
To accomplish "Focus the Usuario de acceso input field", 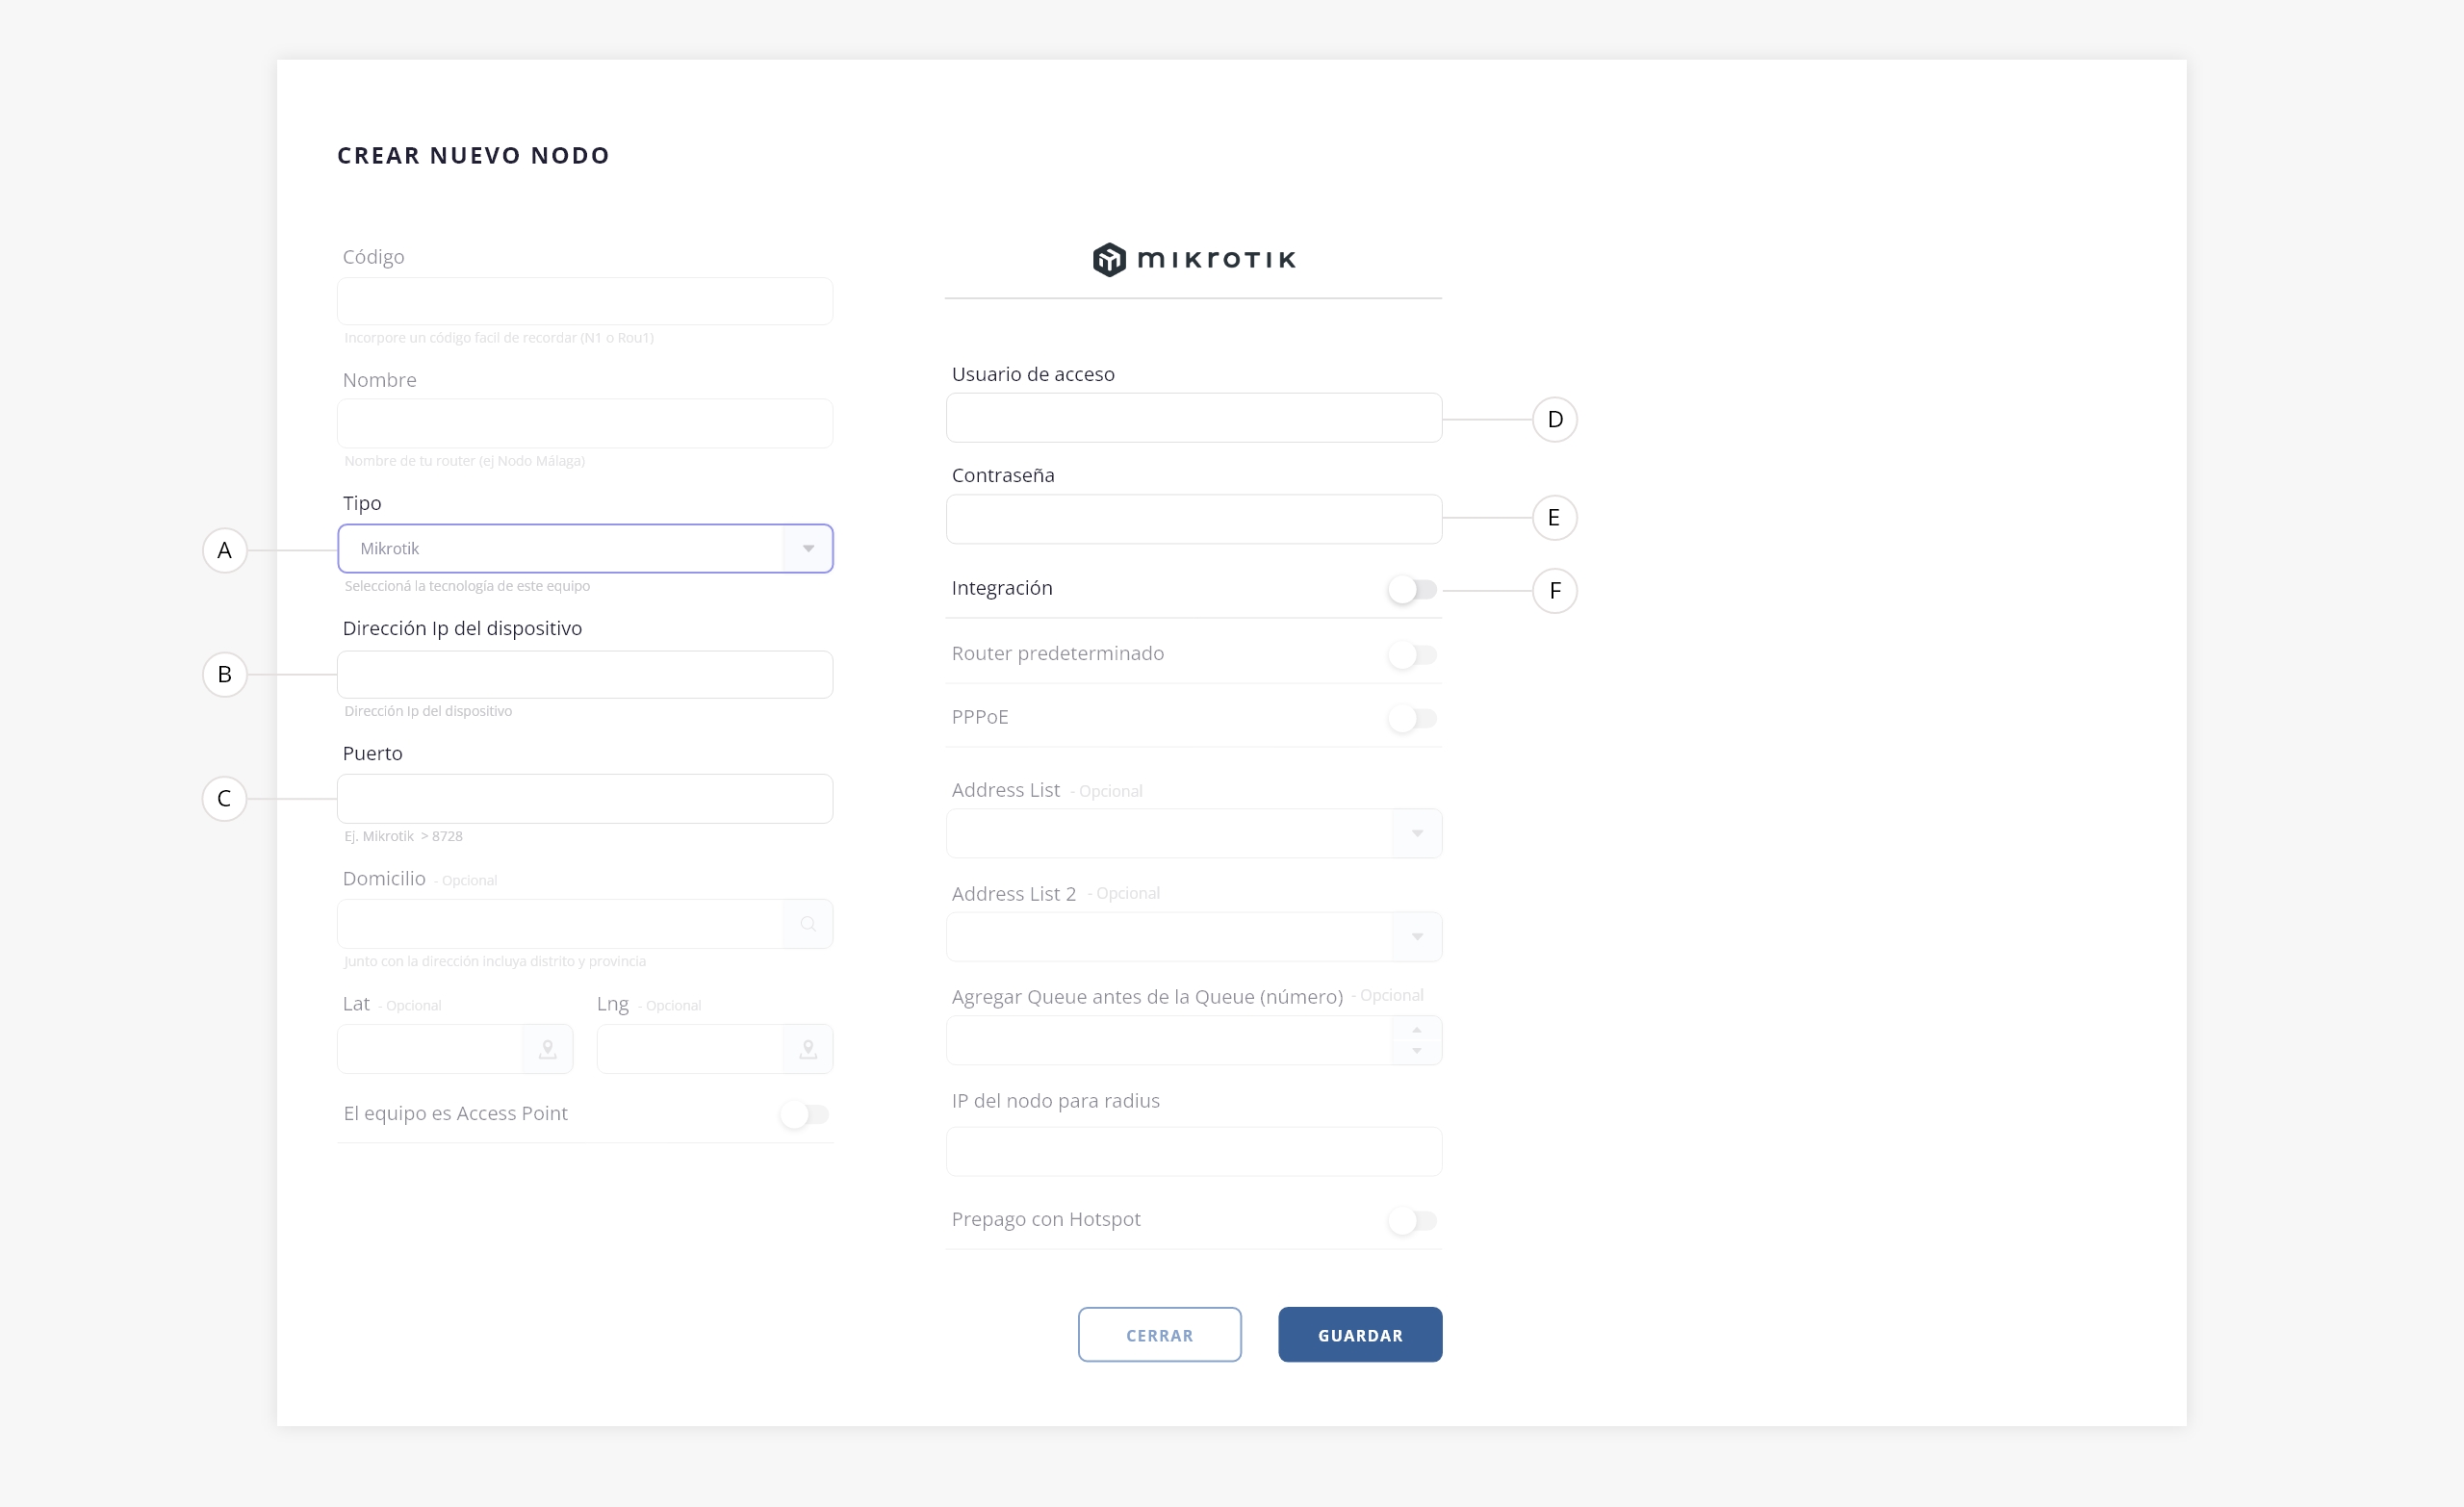I will 1193,419.
